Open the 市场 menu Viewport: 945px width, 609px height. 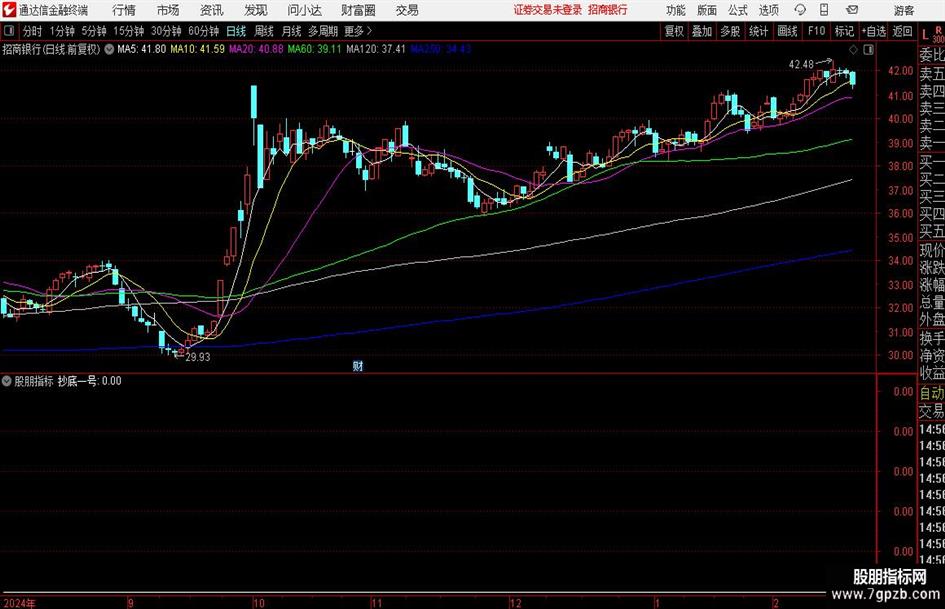click(x=168, y=10)
